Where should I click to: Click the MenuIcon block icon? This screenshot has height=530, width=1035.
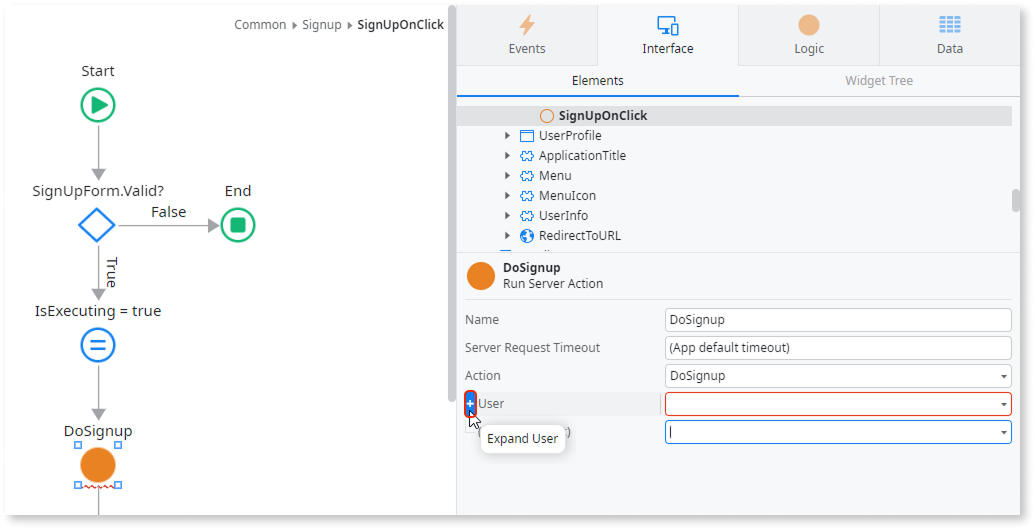tap(527, 196)
